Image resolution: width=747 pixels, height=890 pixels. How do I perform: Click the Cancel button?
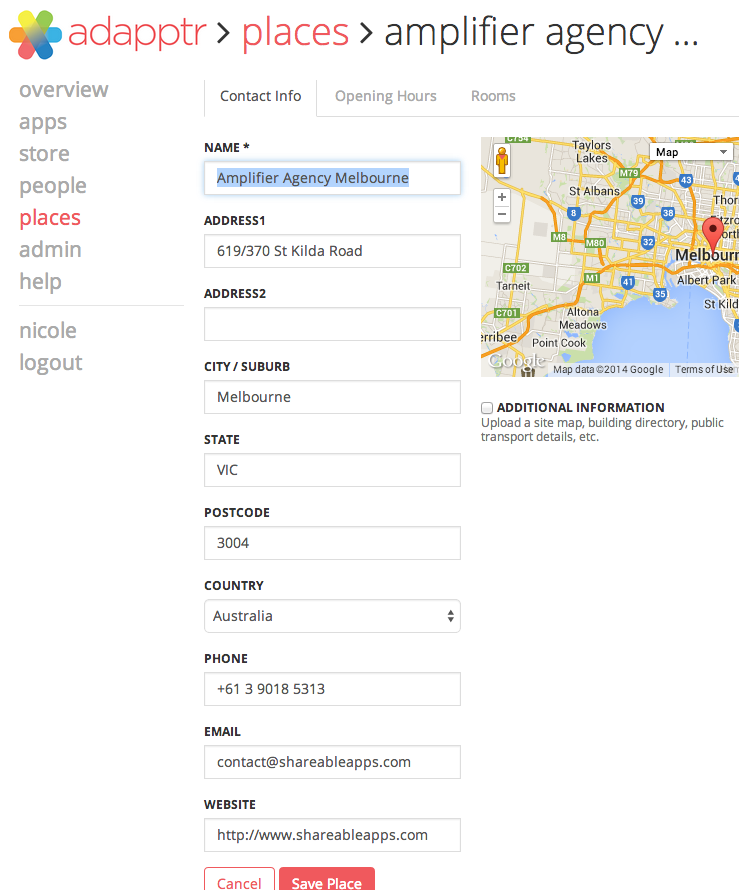(239, 880)
